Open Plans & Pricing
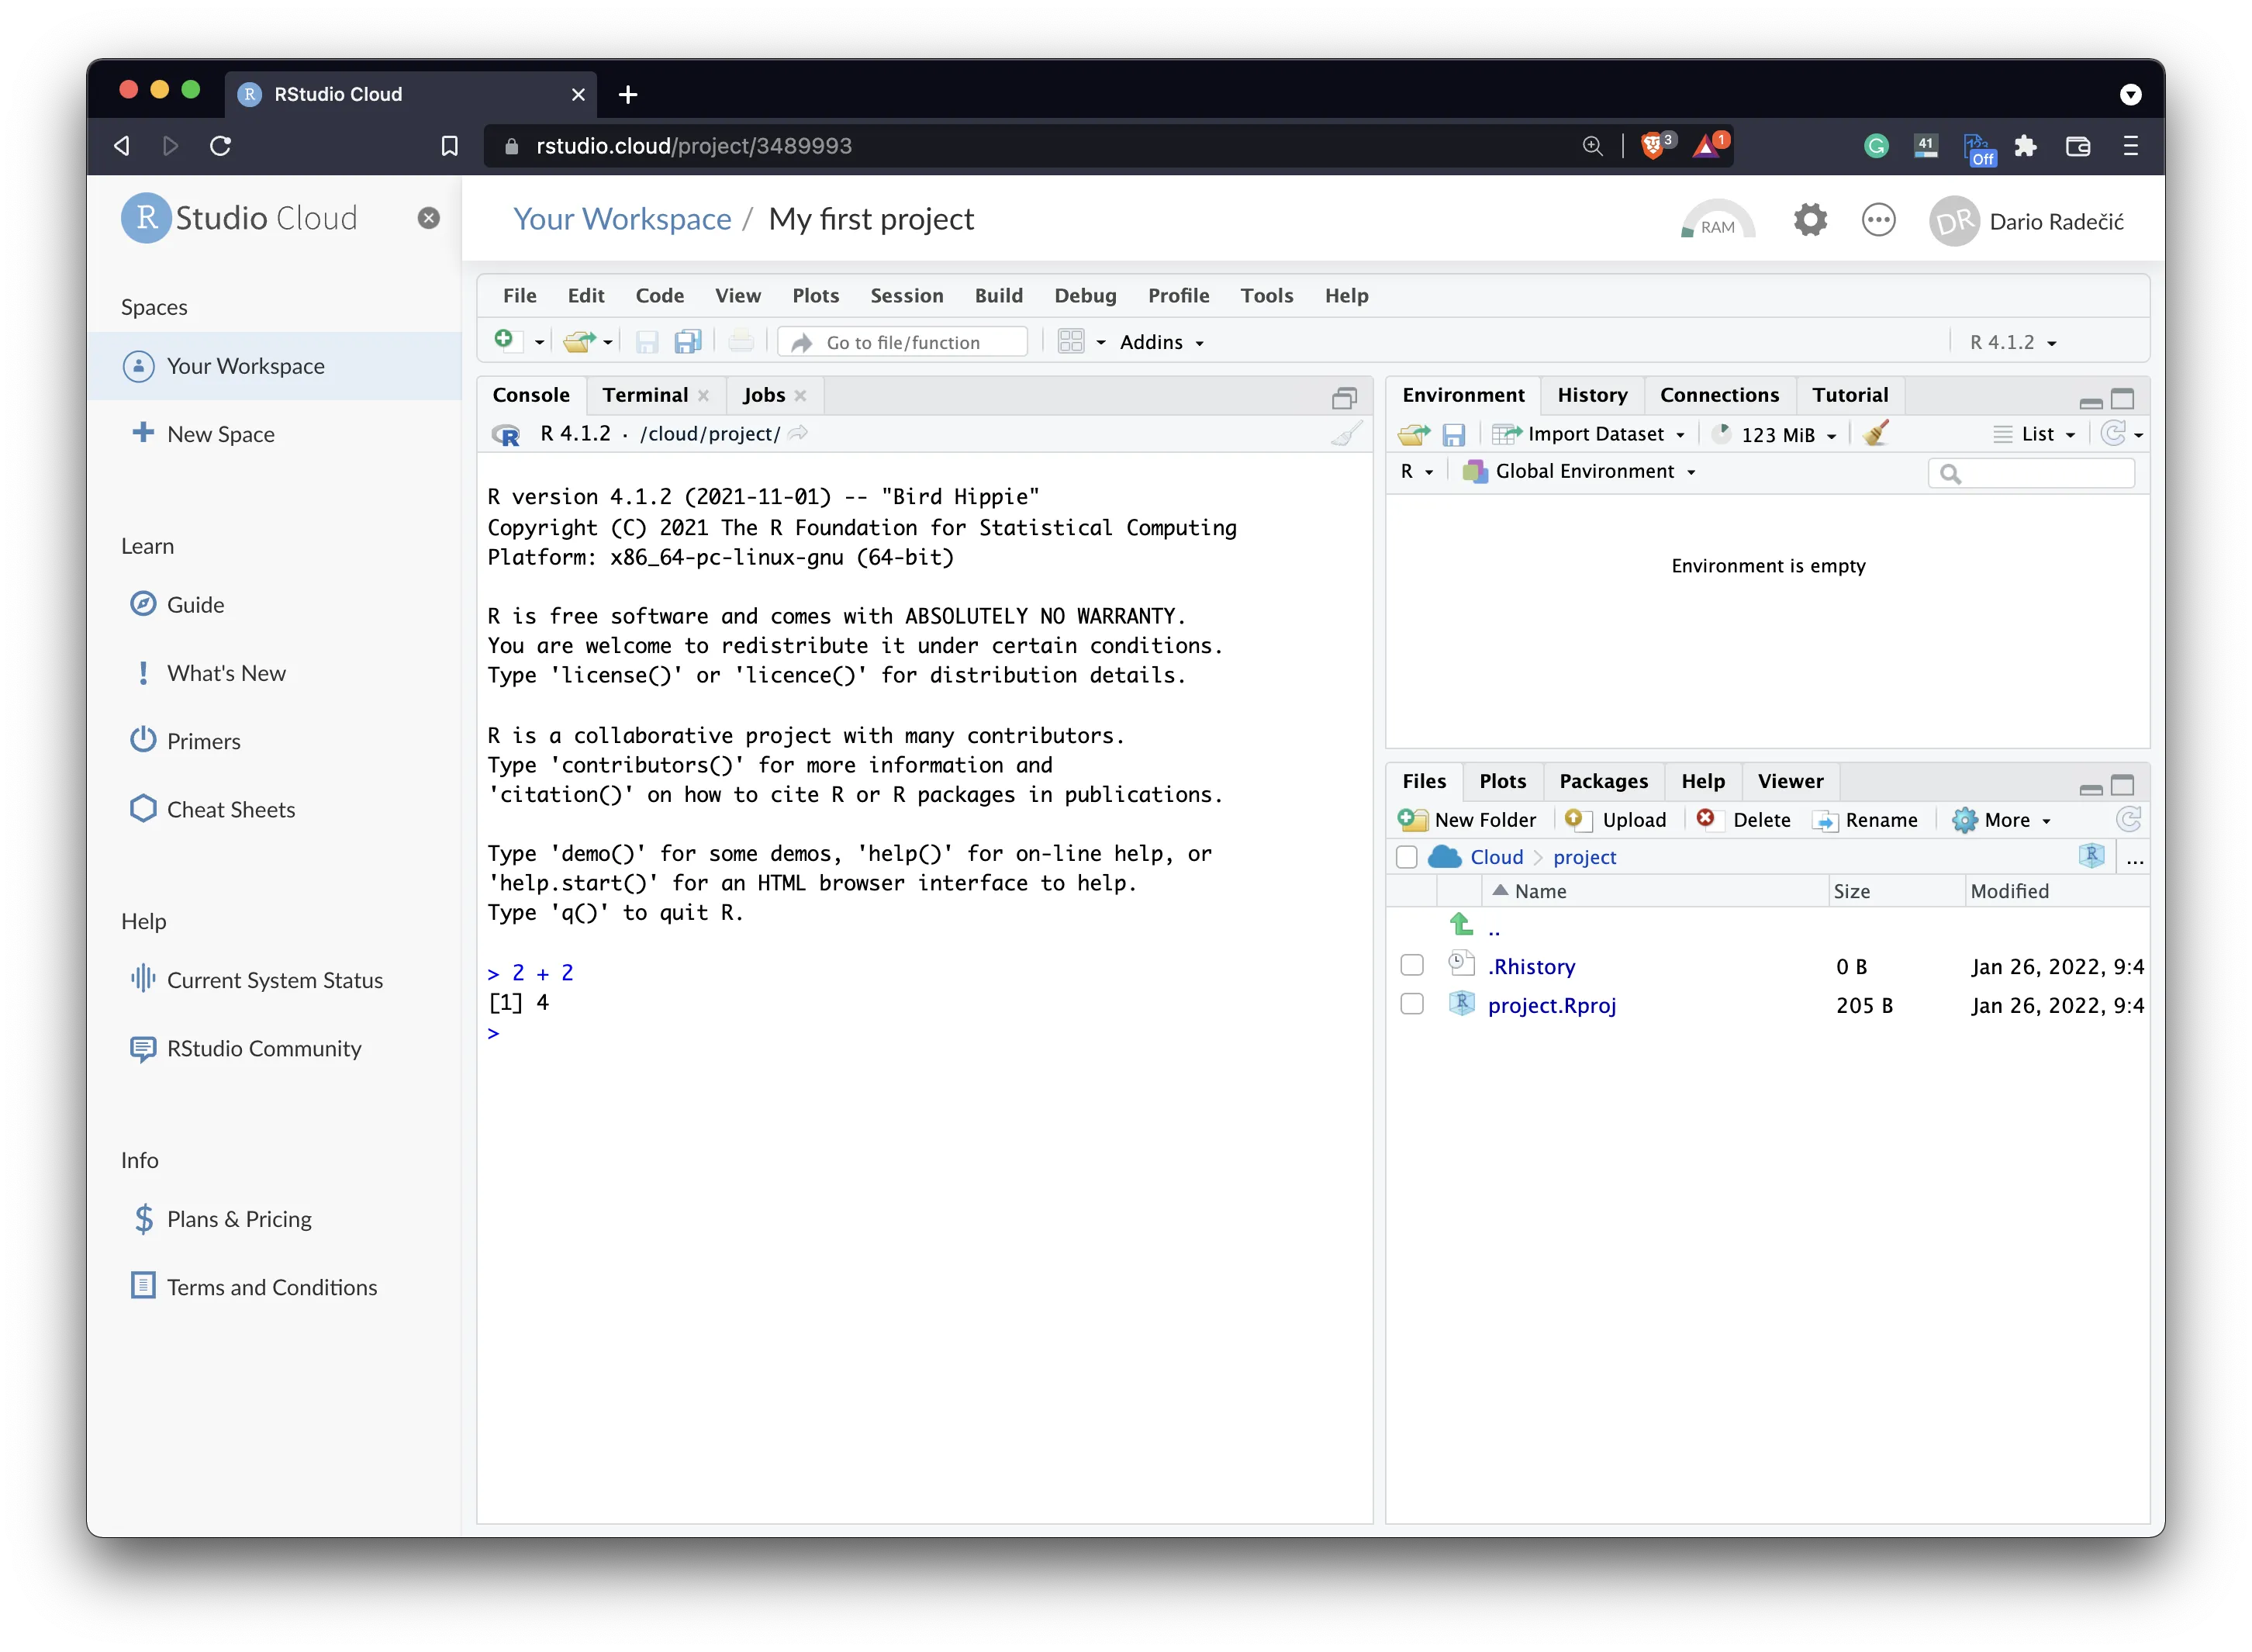 239,1218
